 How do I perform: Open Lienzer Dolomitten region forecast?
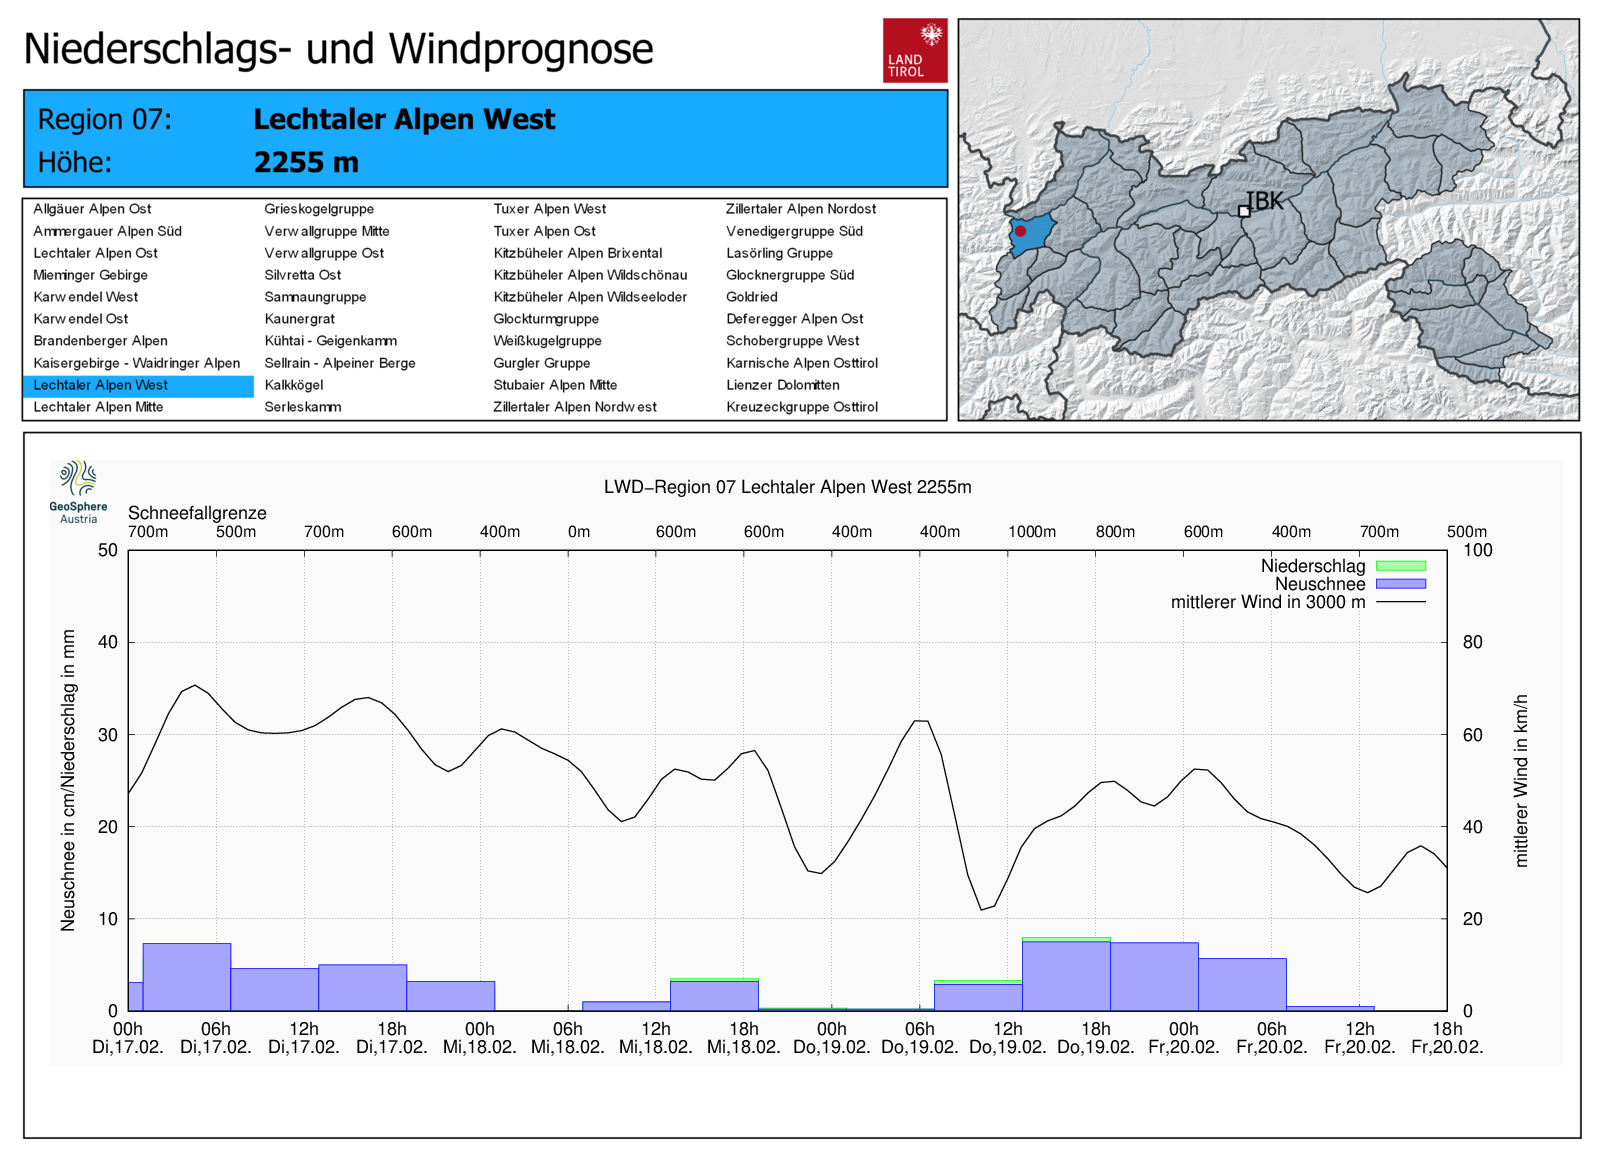[x=783, y=385]
